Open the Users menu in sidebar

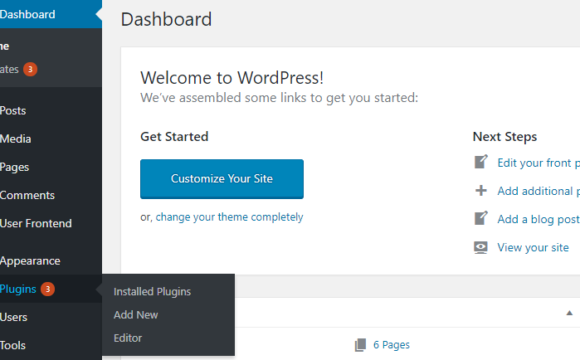coord(51,317)
